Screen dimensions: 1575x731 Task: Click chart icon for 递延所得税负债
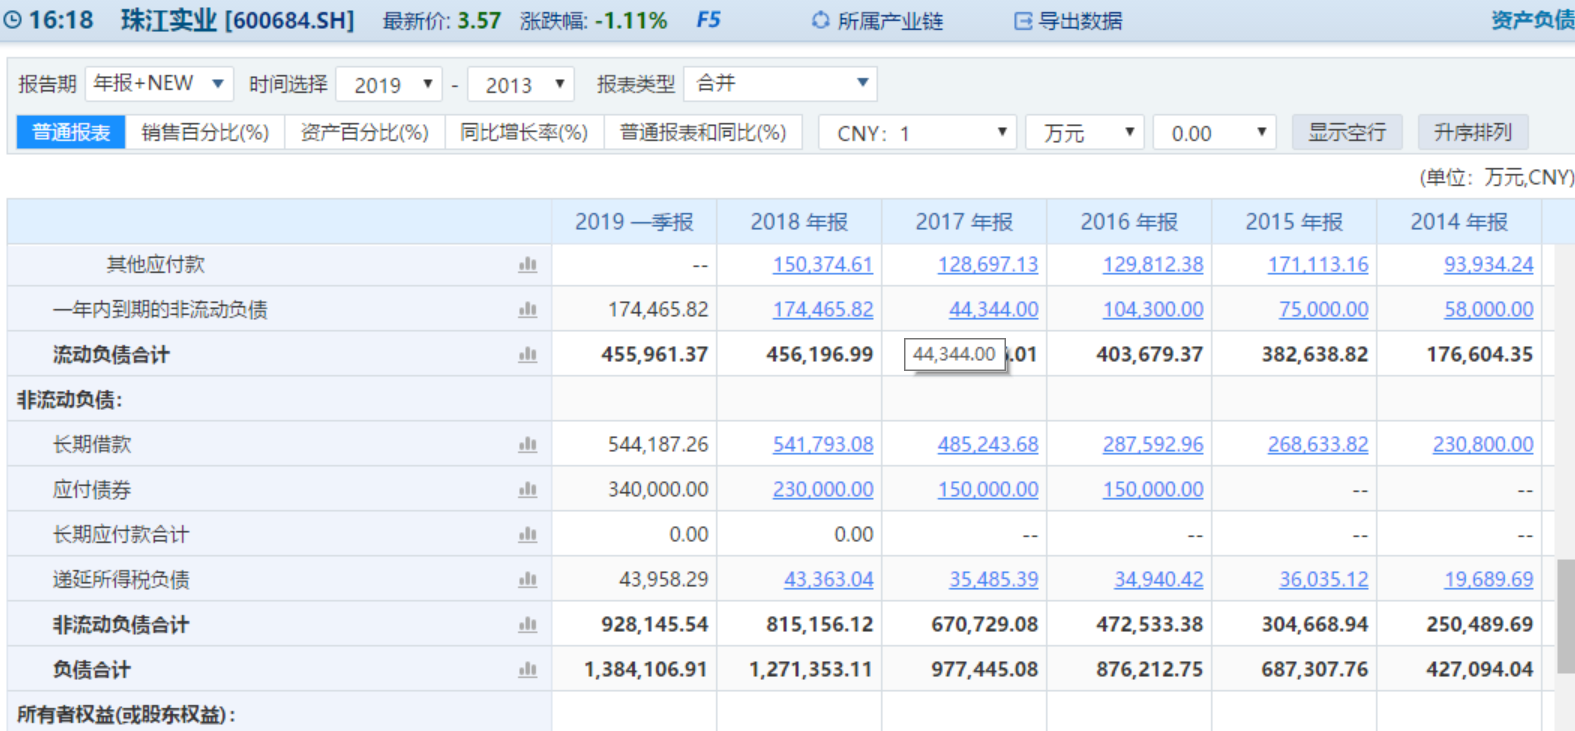(x=528, y=580)
